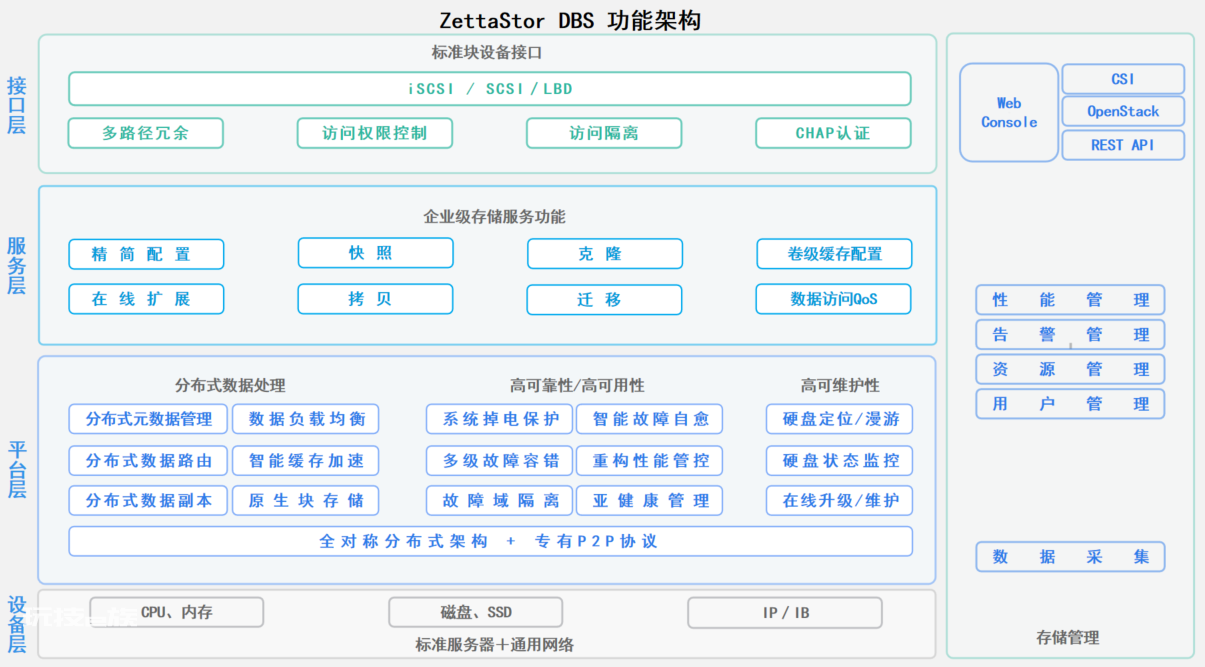
Task: Select the 在线扩展 box
Action: 146,299
